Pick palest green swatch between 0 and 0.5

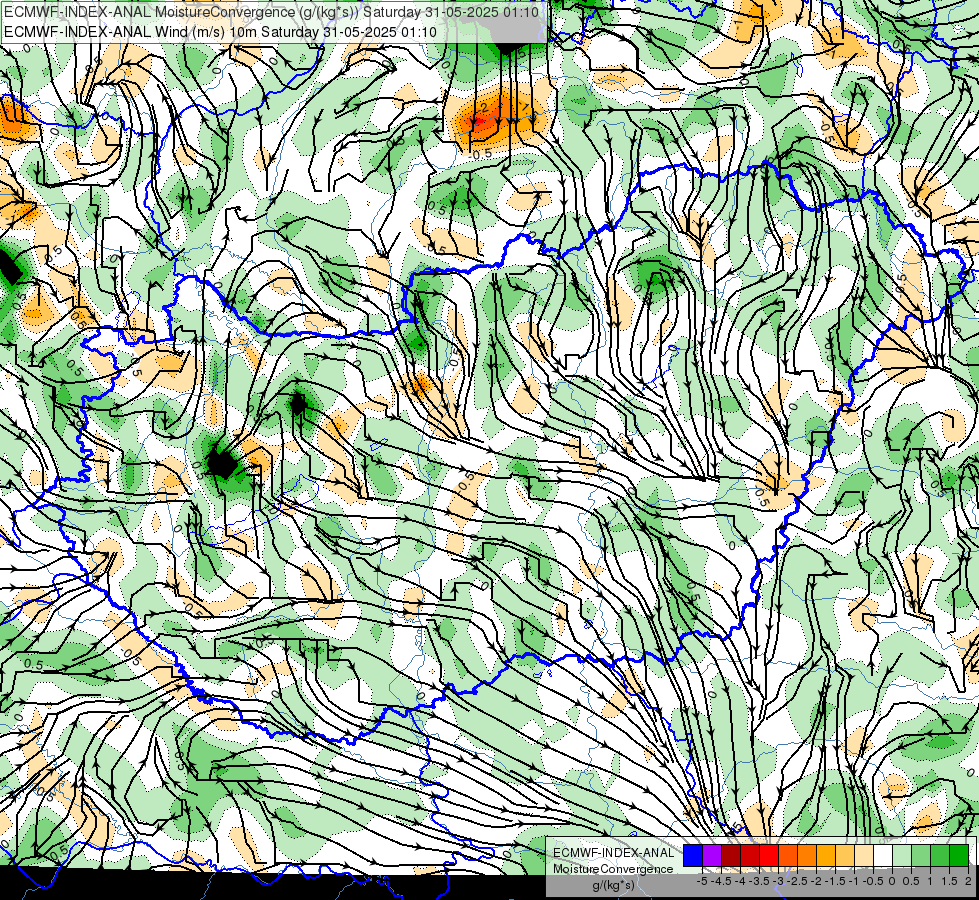902,855
